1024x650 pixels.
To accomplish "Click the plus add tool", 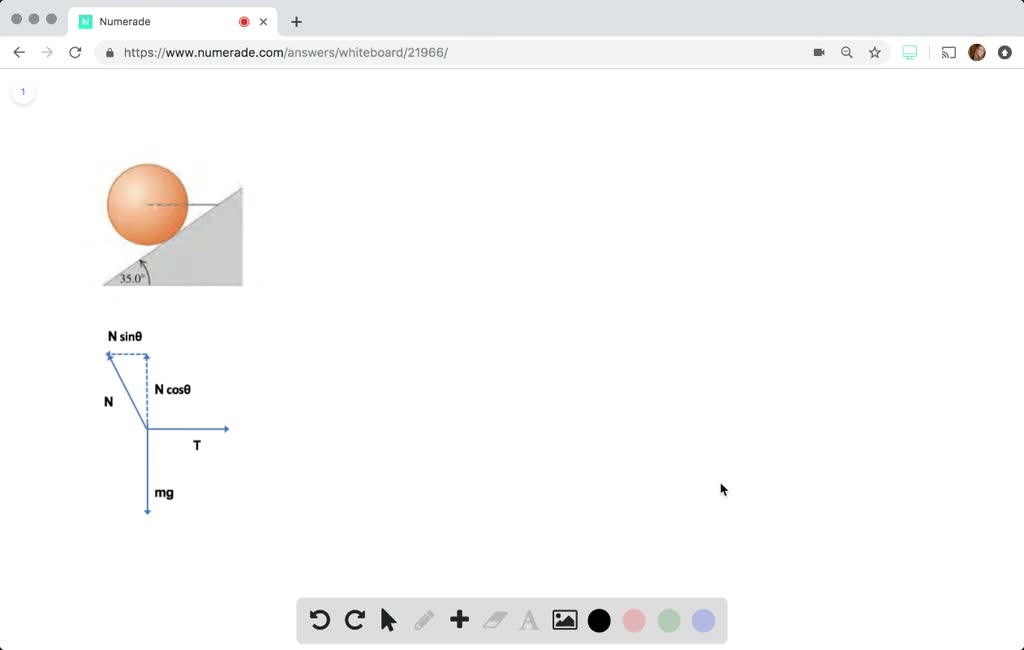I will point(460,619).
